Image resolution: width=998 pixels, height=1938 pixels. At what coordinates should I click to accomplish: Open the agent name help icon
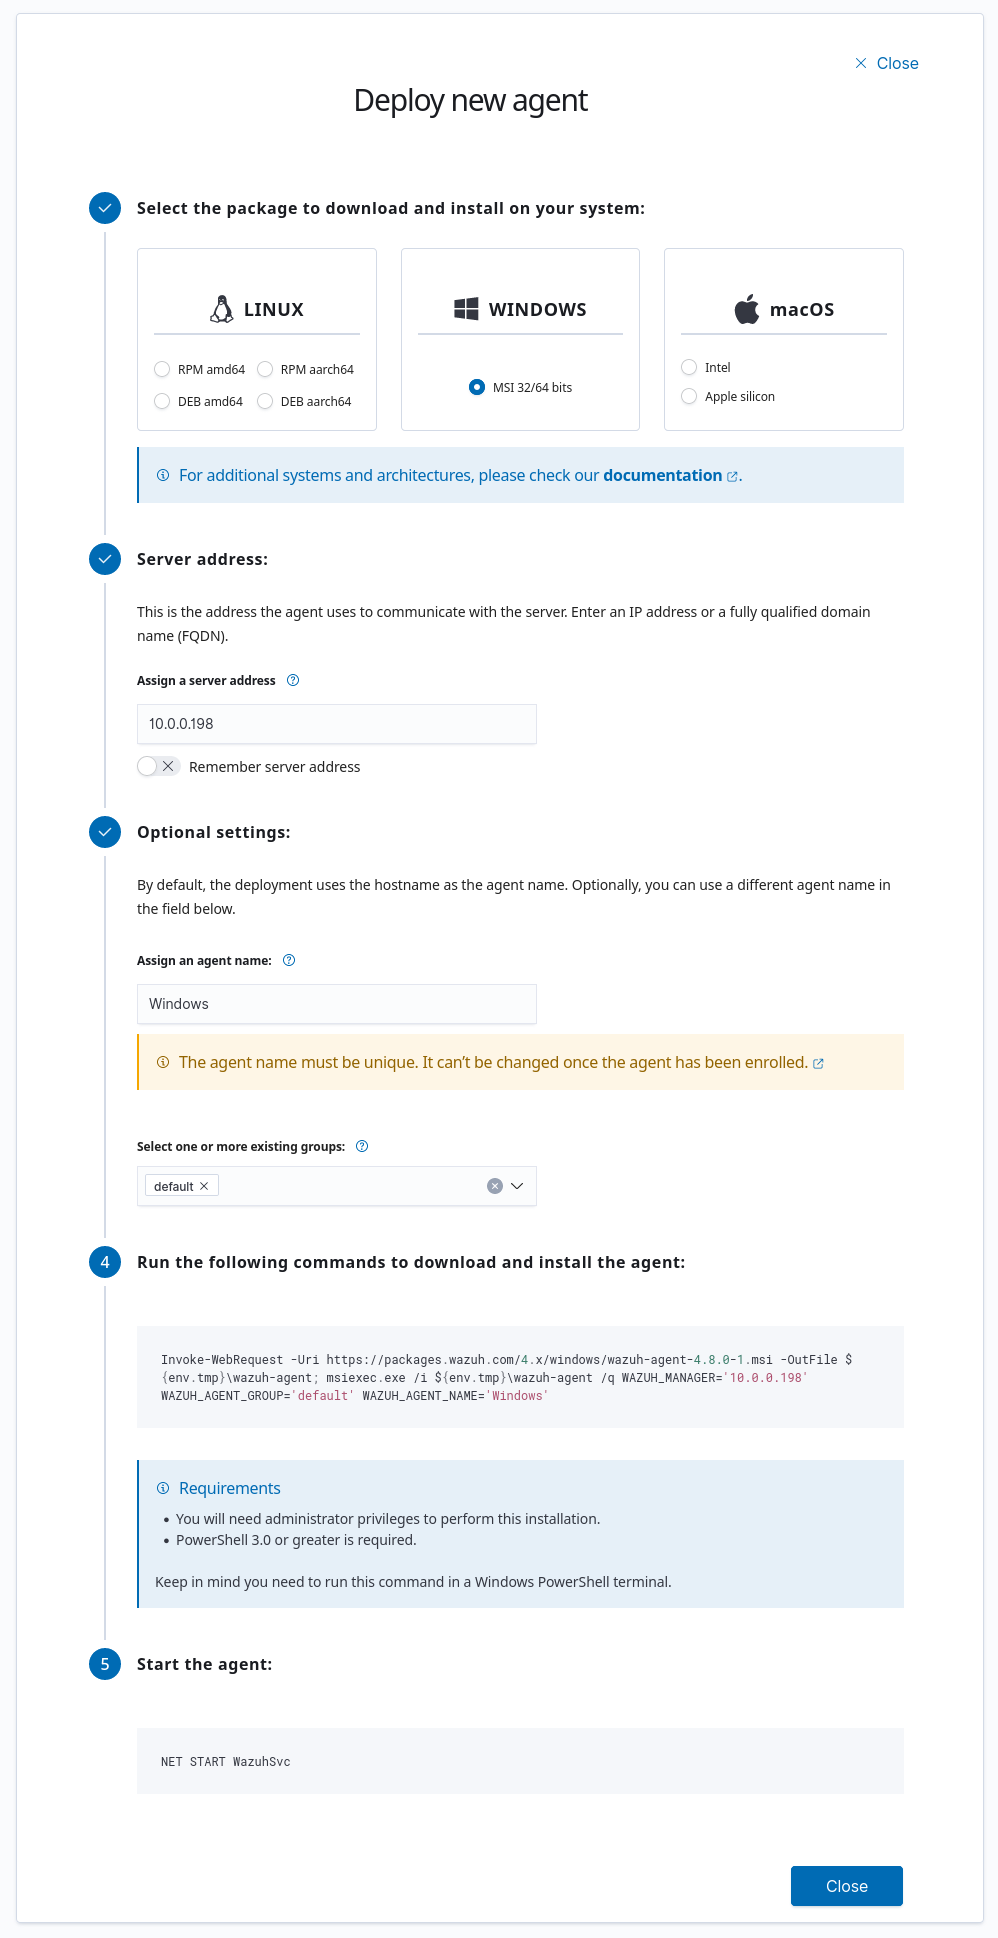click(288, 960)
